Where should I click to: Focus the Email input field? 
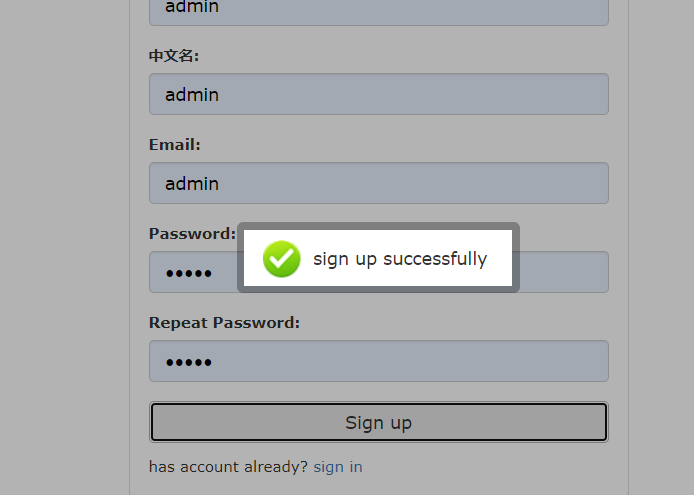[x=378, y=184]
